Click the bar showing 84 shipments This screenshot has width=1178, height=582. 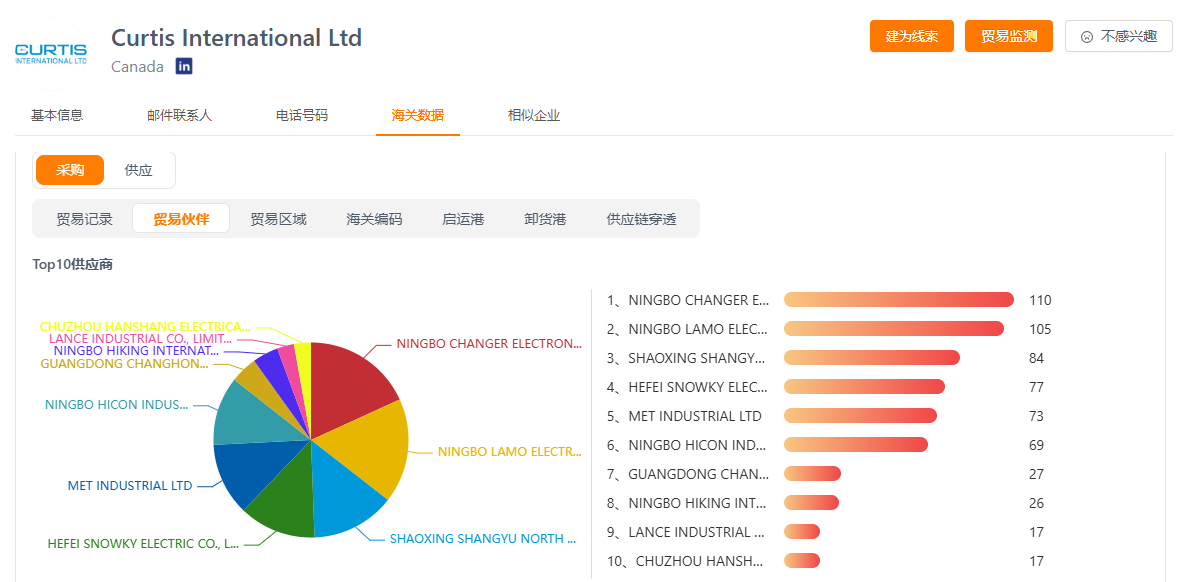tap(871, 357)
